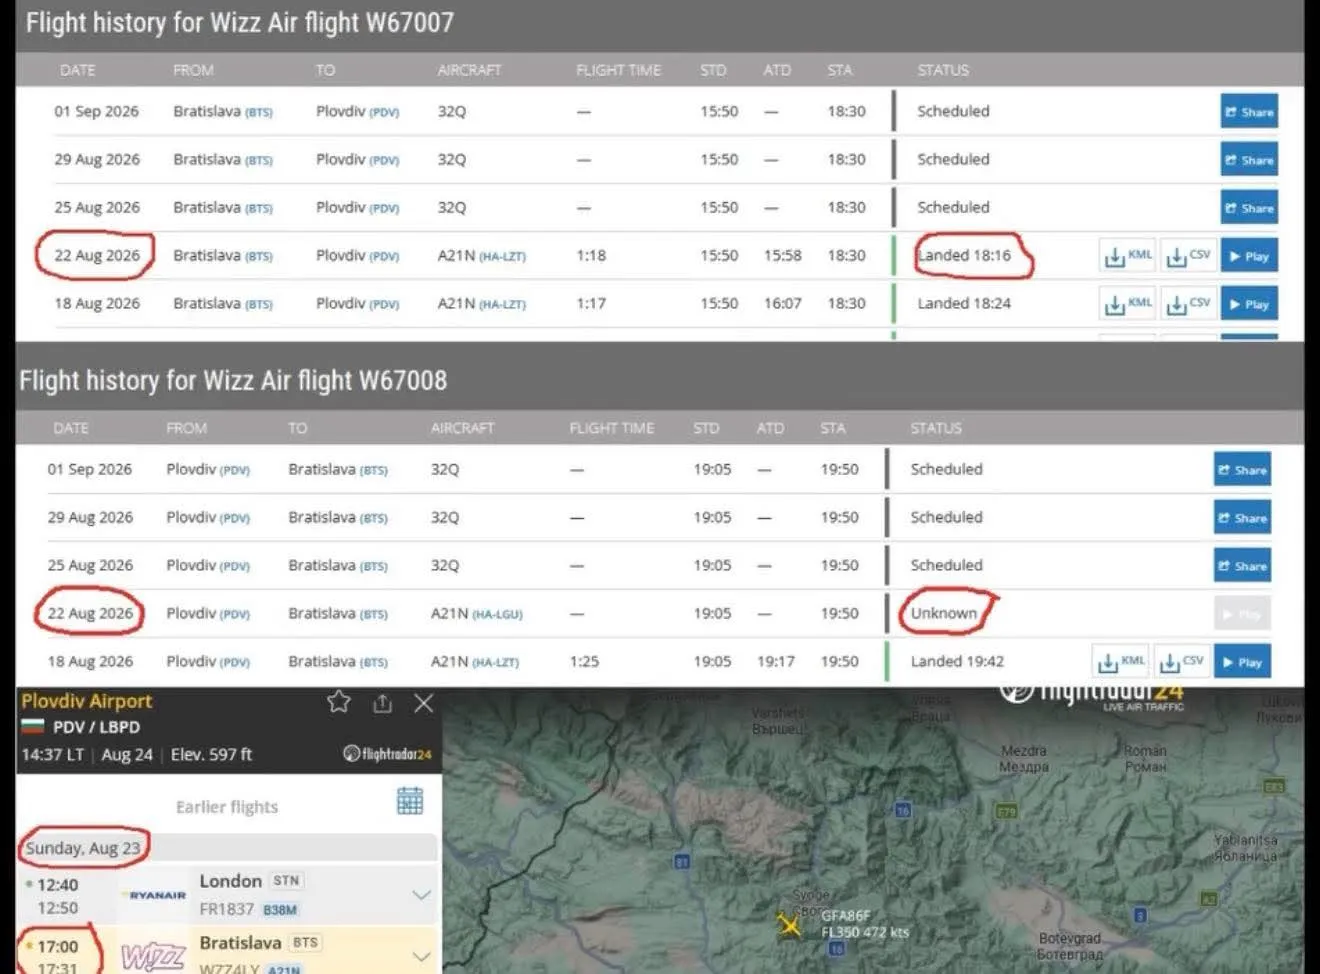This screenshot has height=974, width=1320.
Task: Download KML for 18 Aug W67007 flight
Action: pos(1128,303)
